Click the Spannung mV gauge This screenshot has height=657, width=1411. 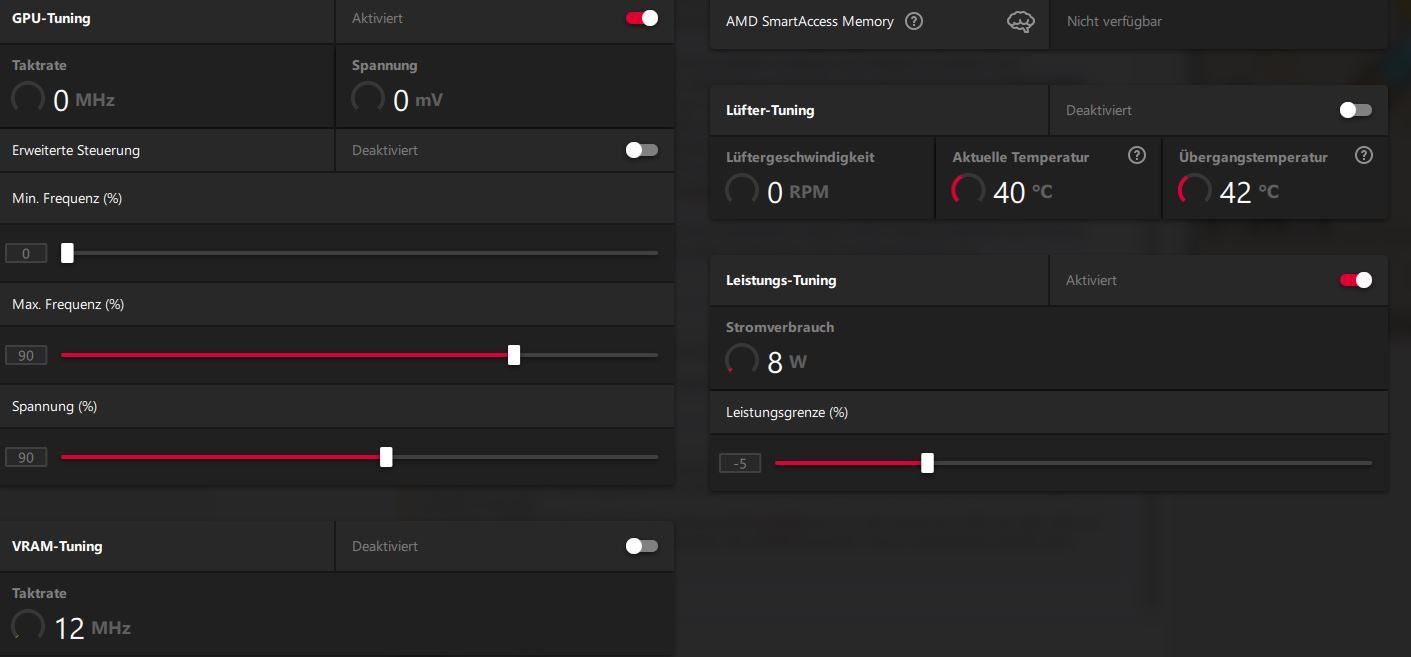368,99
